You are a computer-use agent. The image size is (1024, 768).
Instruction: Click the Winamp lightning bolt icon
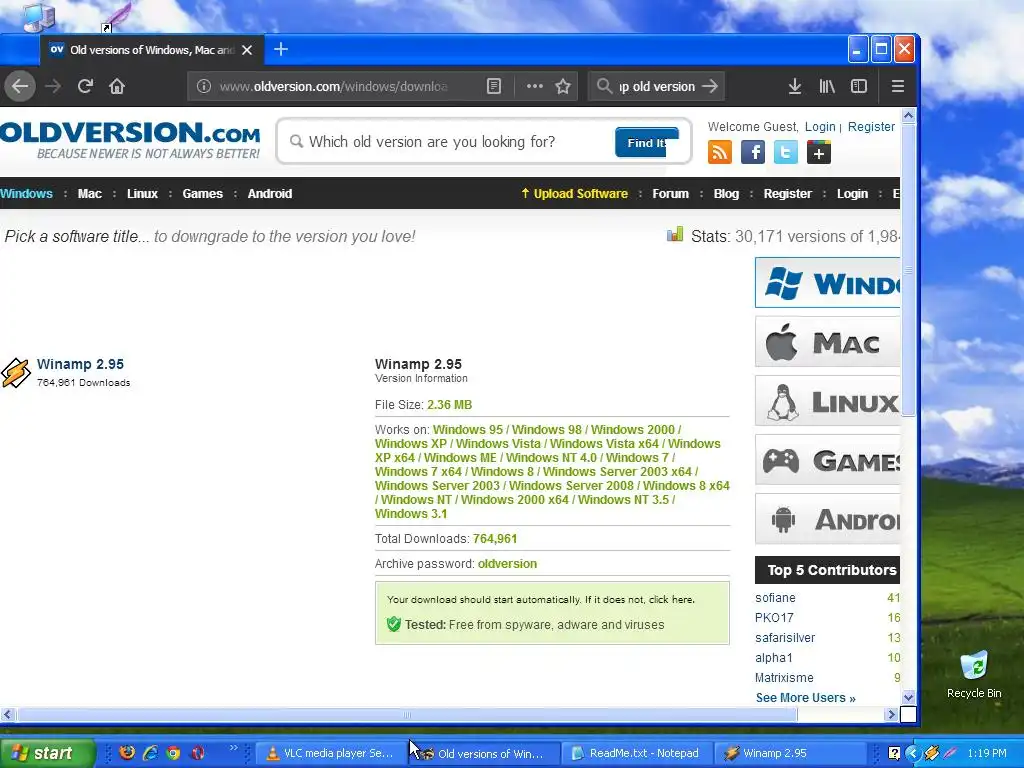pyautogui.click(x=16, y=372)
